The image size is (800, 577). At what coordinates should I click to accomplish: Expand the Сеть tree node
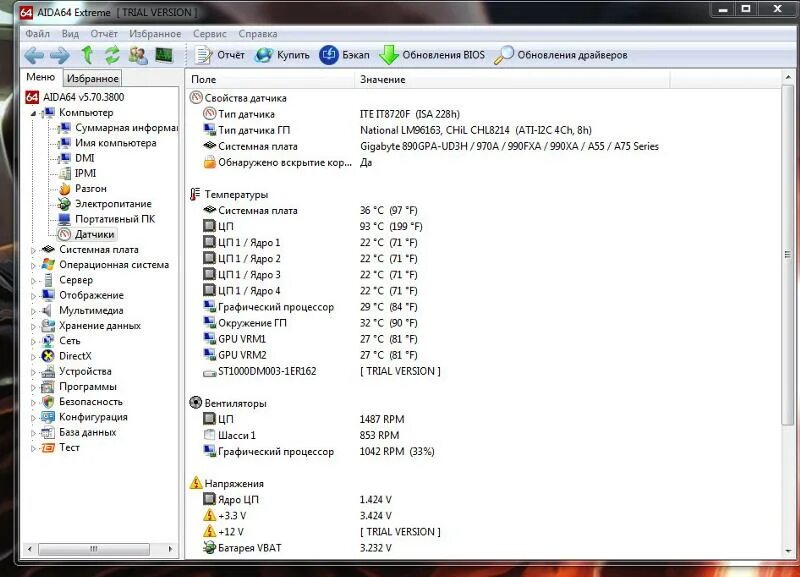(x=34, y=342)
